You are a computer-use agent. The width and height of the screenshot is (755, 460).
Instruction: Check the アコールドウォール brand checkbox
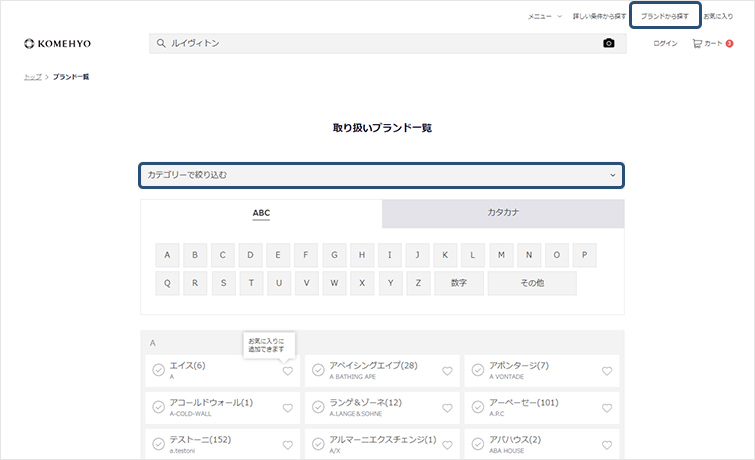point(158,407)
